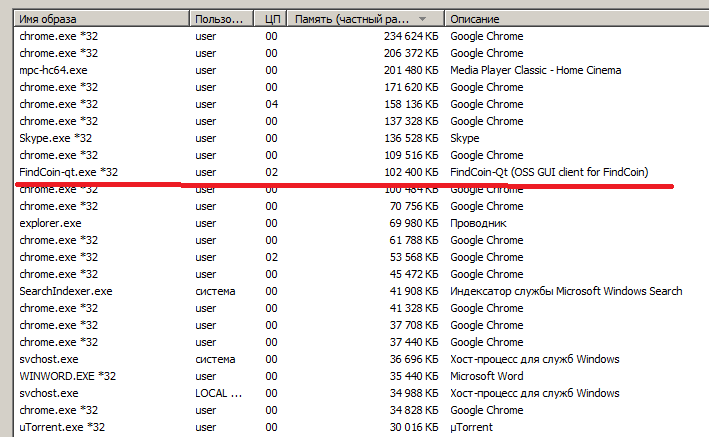Screen dimensions: 709x437
Task: Click the Media Player Classic - Home Cinema description
Action: point(535,70)
